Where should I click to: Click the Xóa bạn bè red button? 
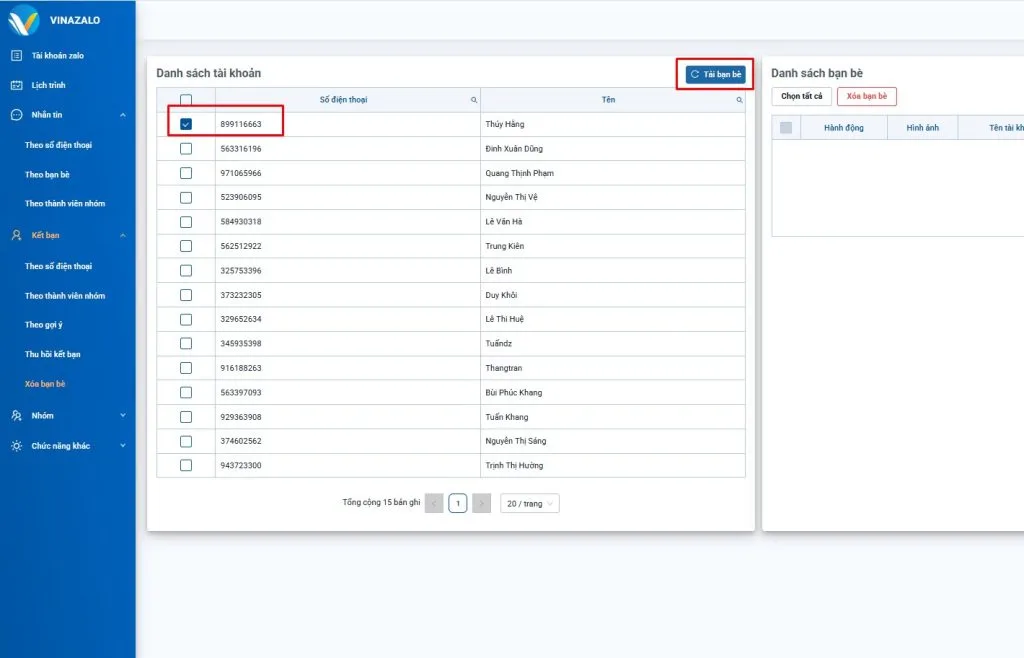point(866,96)
